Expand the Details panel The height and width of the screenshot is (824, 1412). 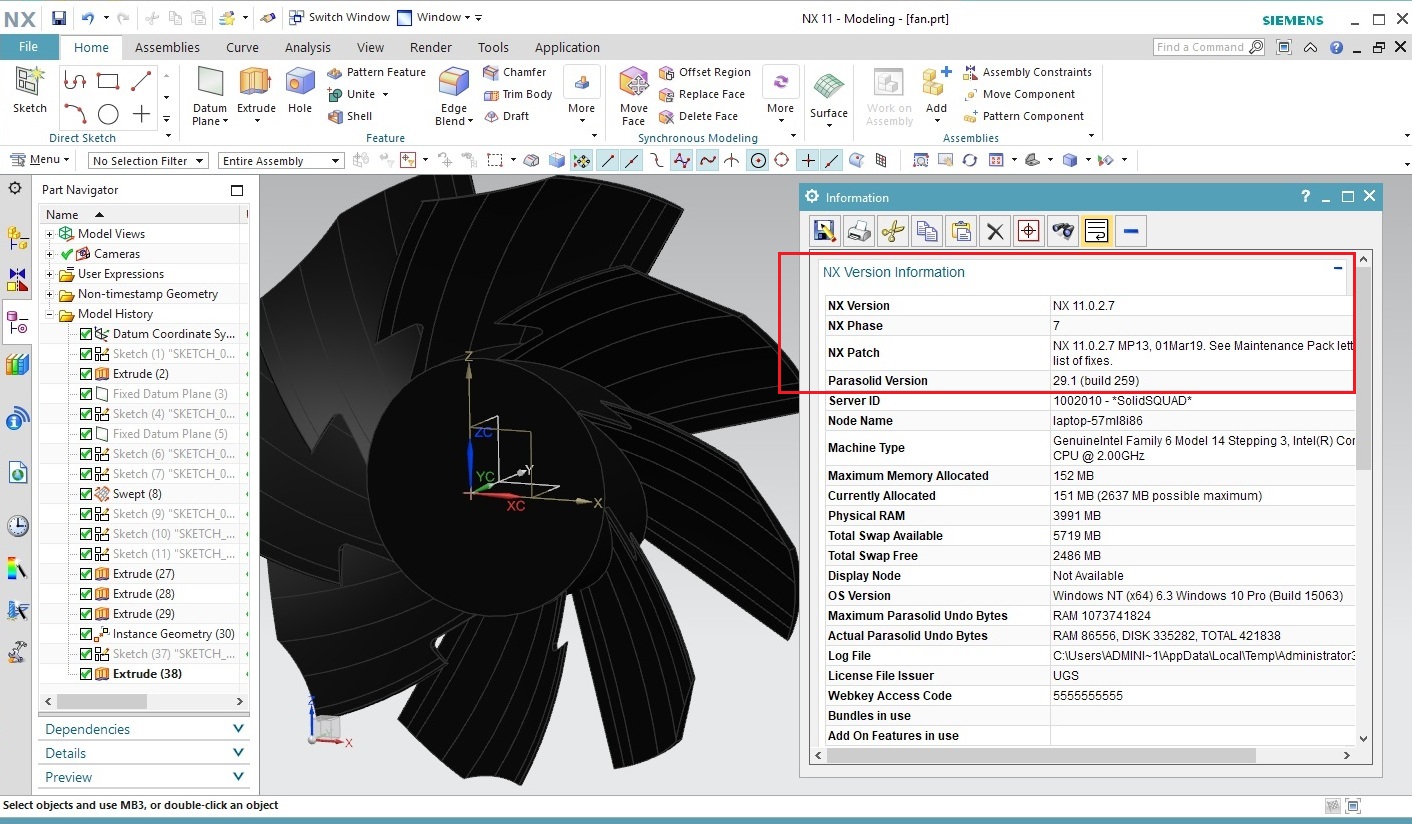(x=144, y=753)
